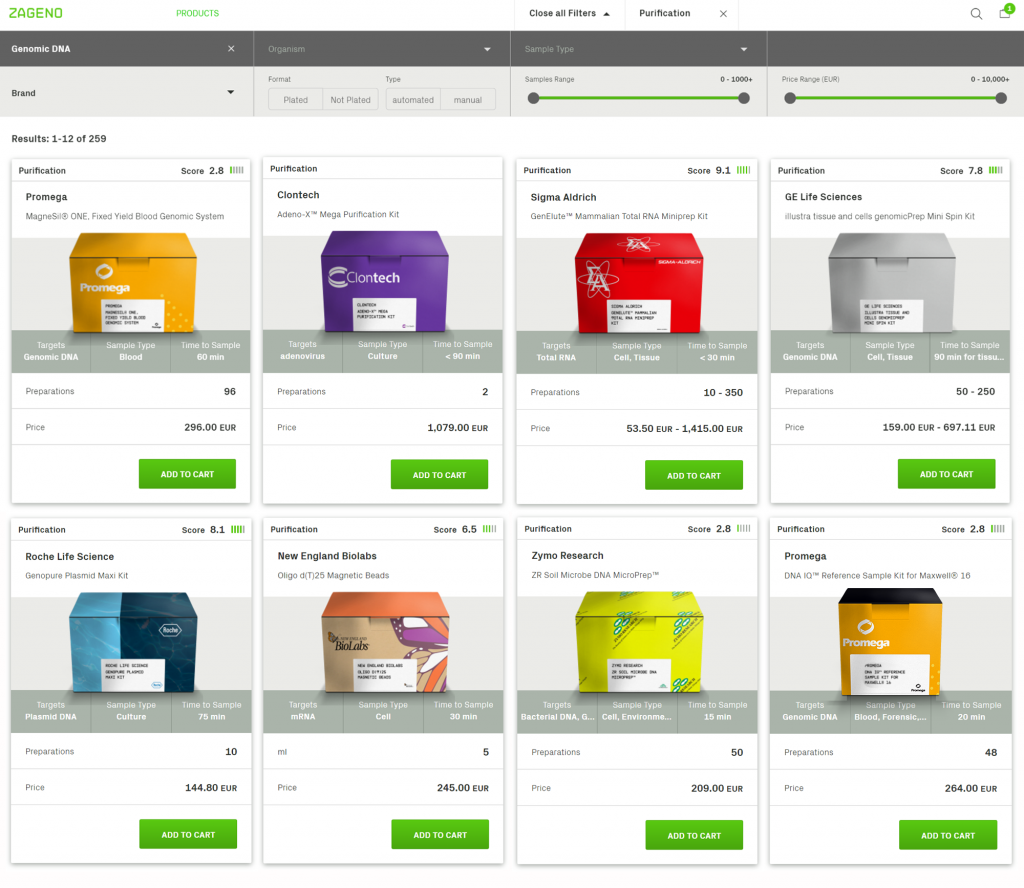1024x888 pixels.
Task: Expand the Sample Type dropdown
Action: pos(638,49)
